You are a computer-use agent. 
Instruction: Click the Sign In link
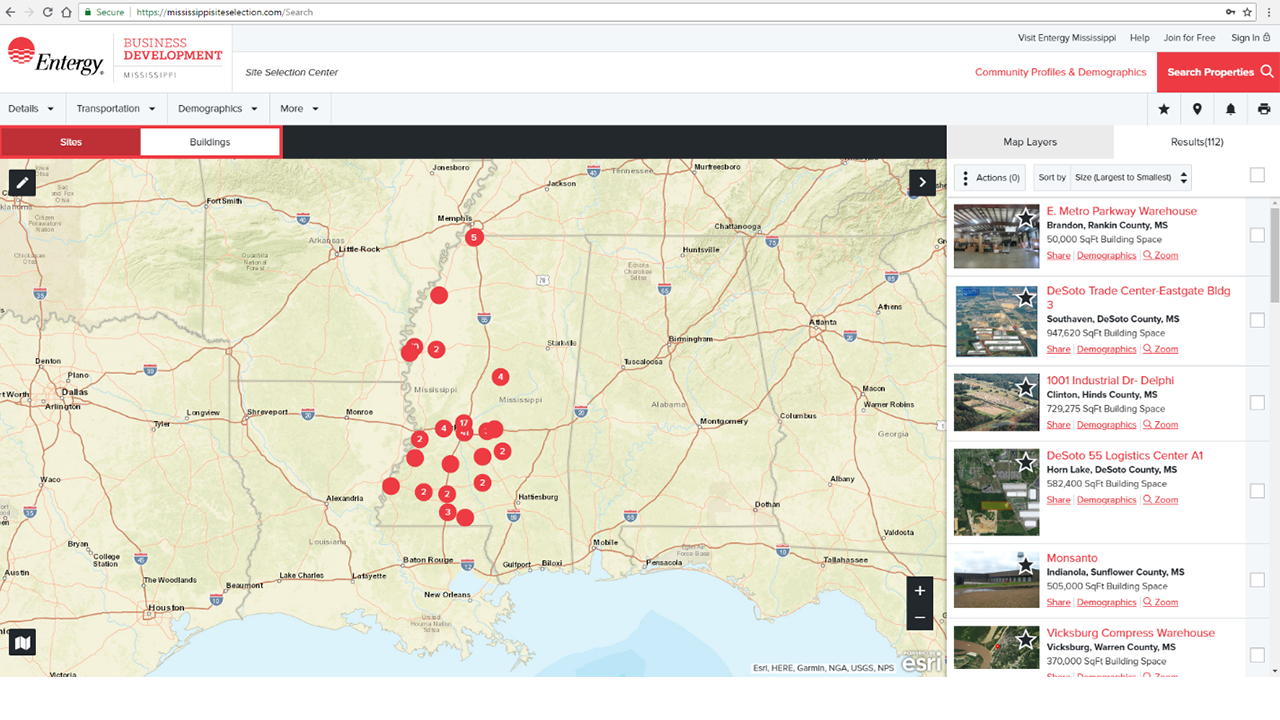[x=1250, y=38]
